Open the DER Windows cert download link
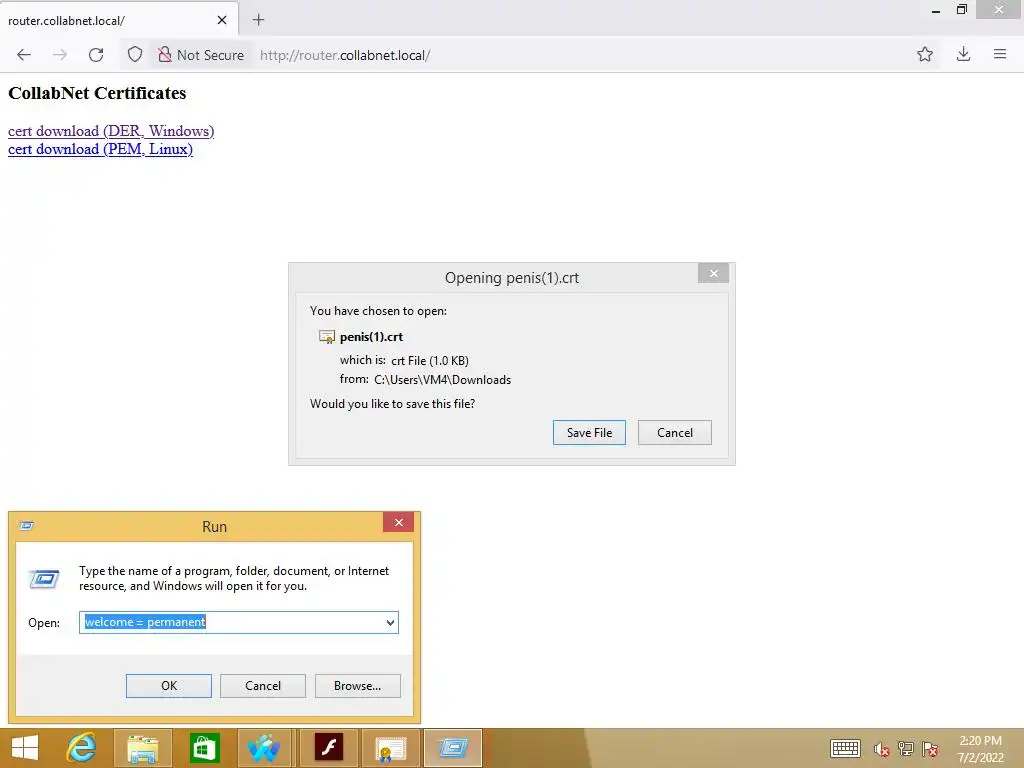This screenshot has height=768, width=1024. click(111, 131)
